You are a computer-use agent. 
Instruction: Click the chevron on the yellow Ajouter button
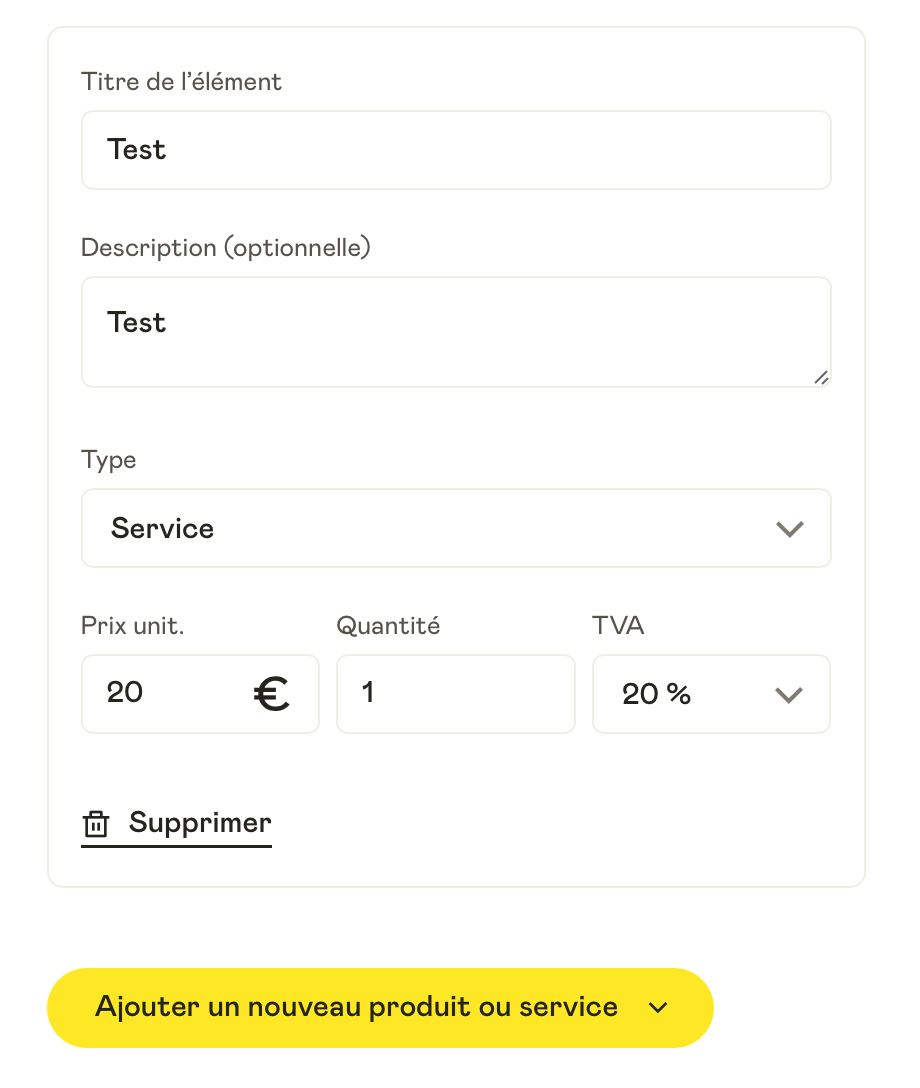click(x=658, y=1008)
